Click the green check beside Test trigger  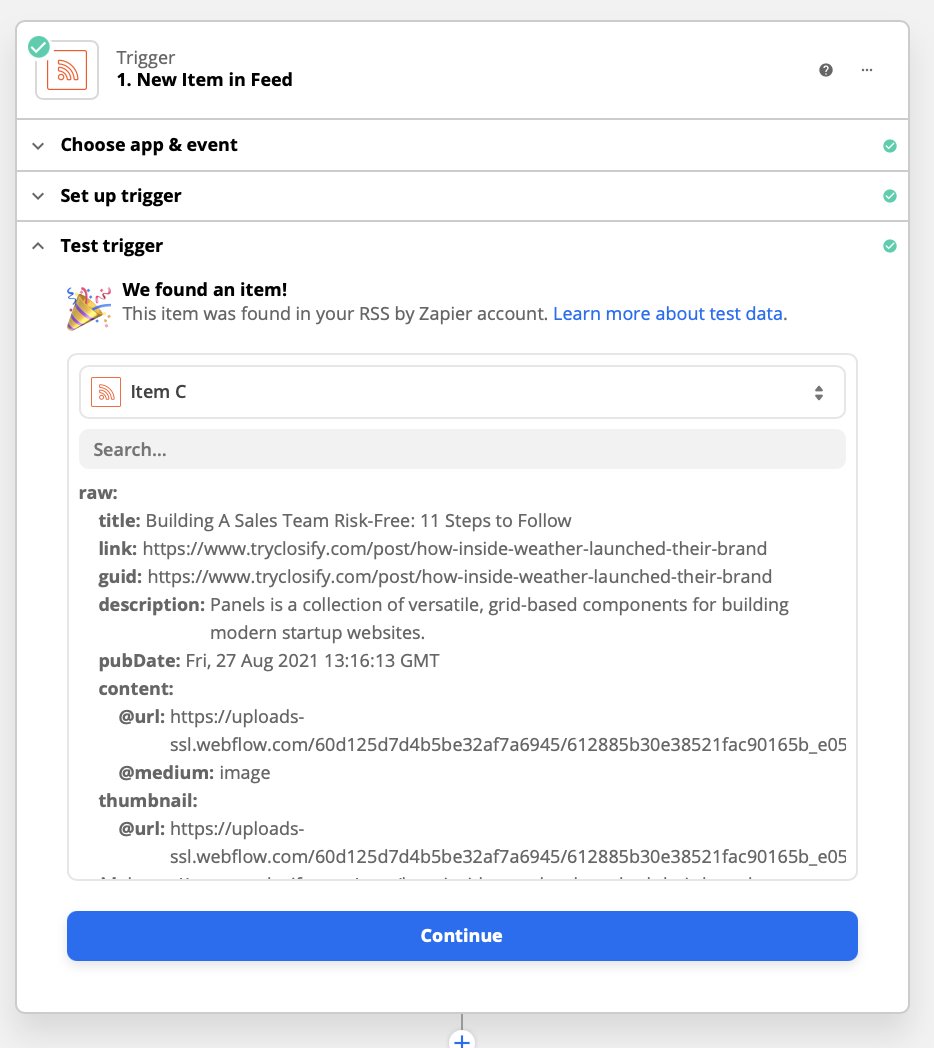[890, 246]
